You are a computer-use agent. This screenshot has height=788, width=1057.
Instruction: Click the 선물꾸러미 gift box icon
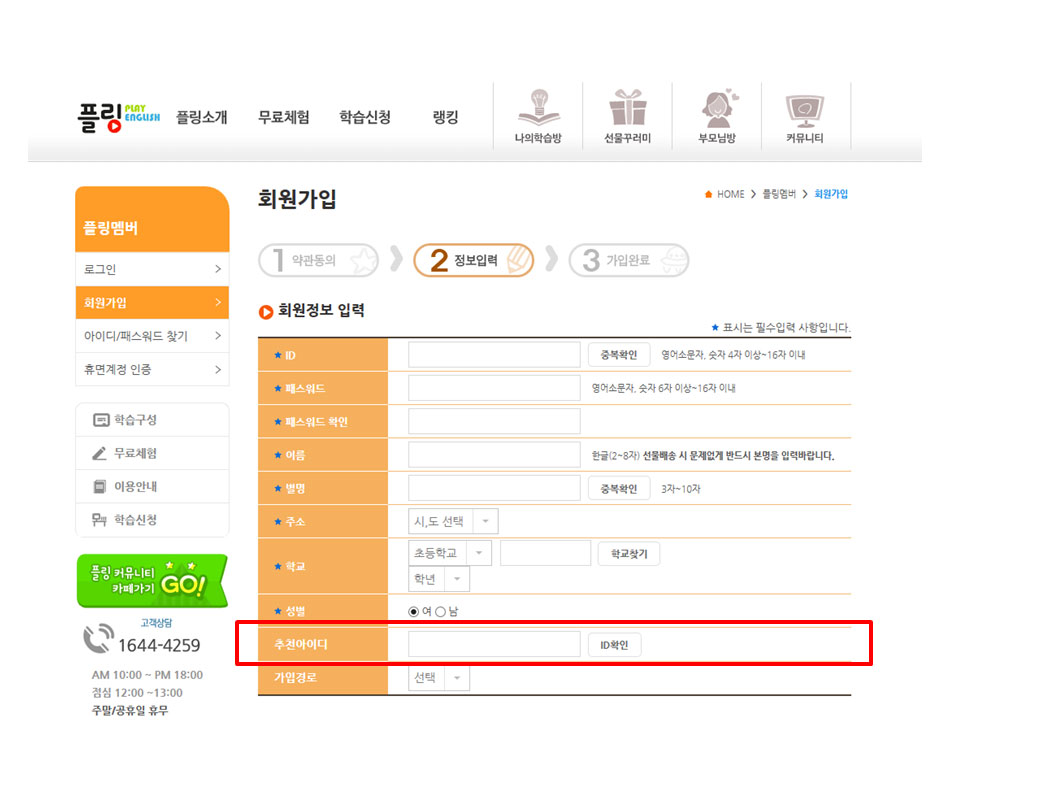tap(627, 108)
